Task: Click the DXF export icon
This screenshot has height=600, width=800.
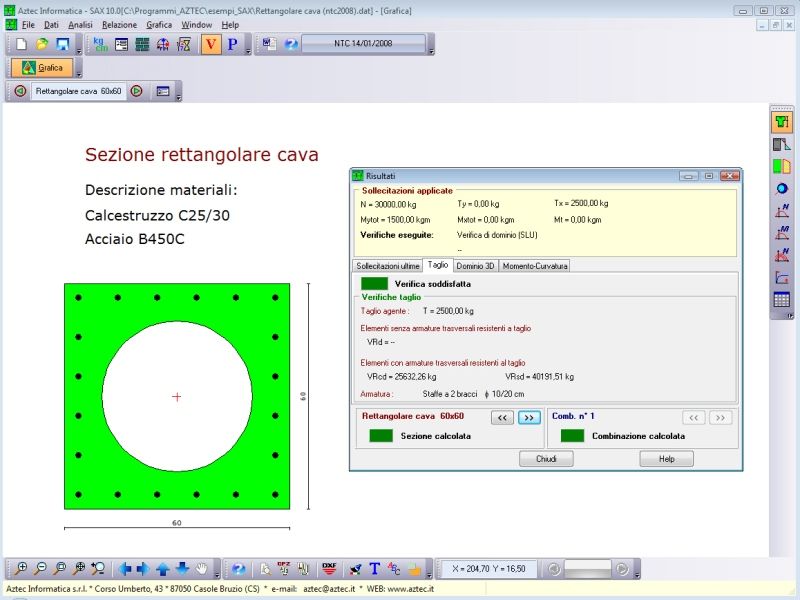Action: (x=329, y=568)
